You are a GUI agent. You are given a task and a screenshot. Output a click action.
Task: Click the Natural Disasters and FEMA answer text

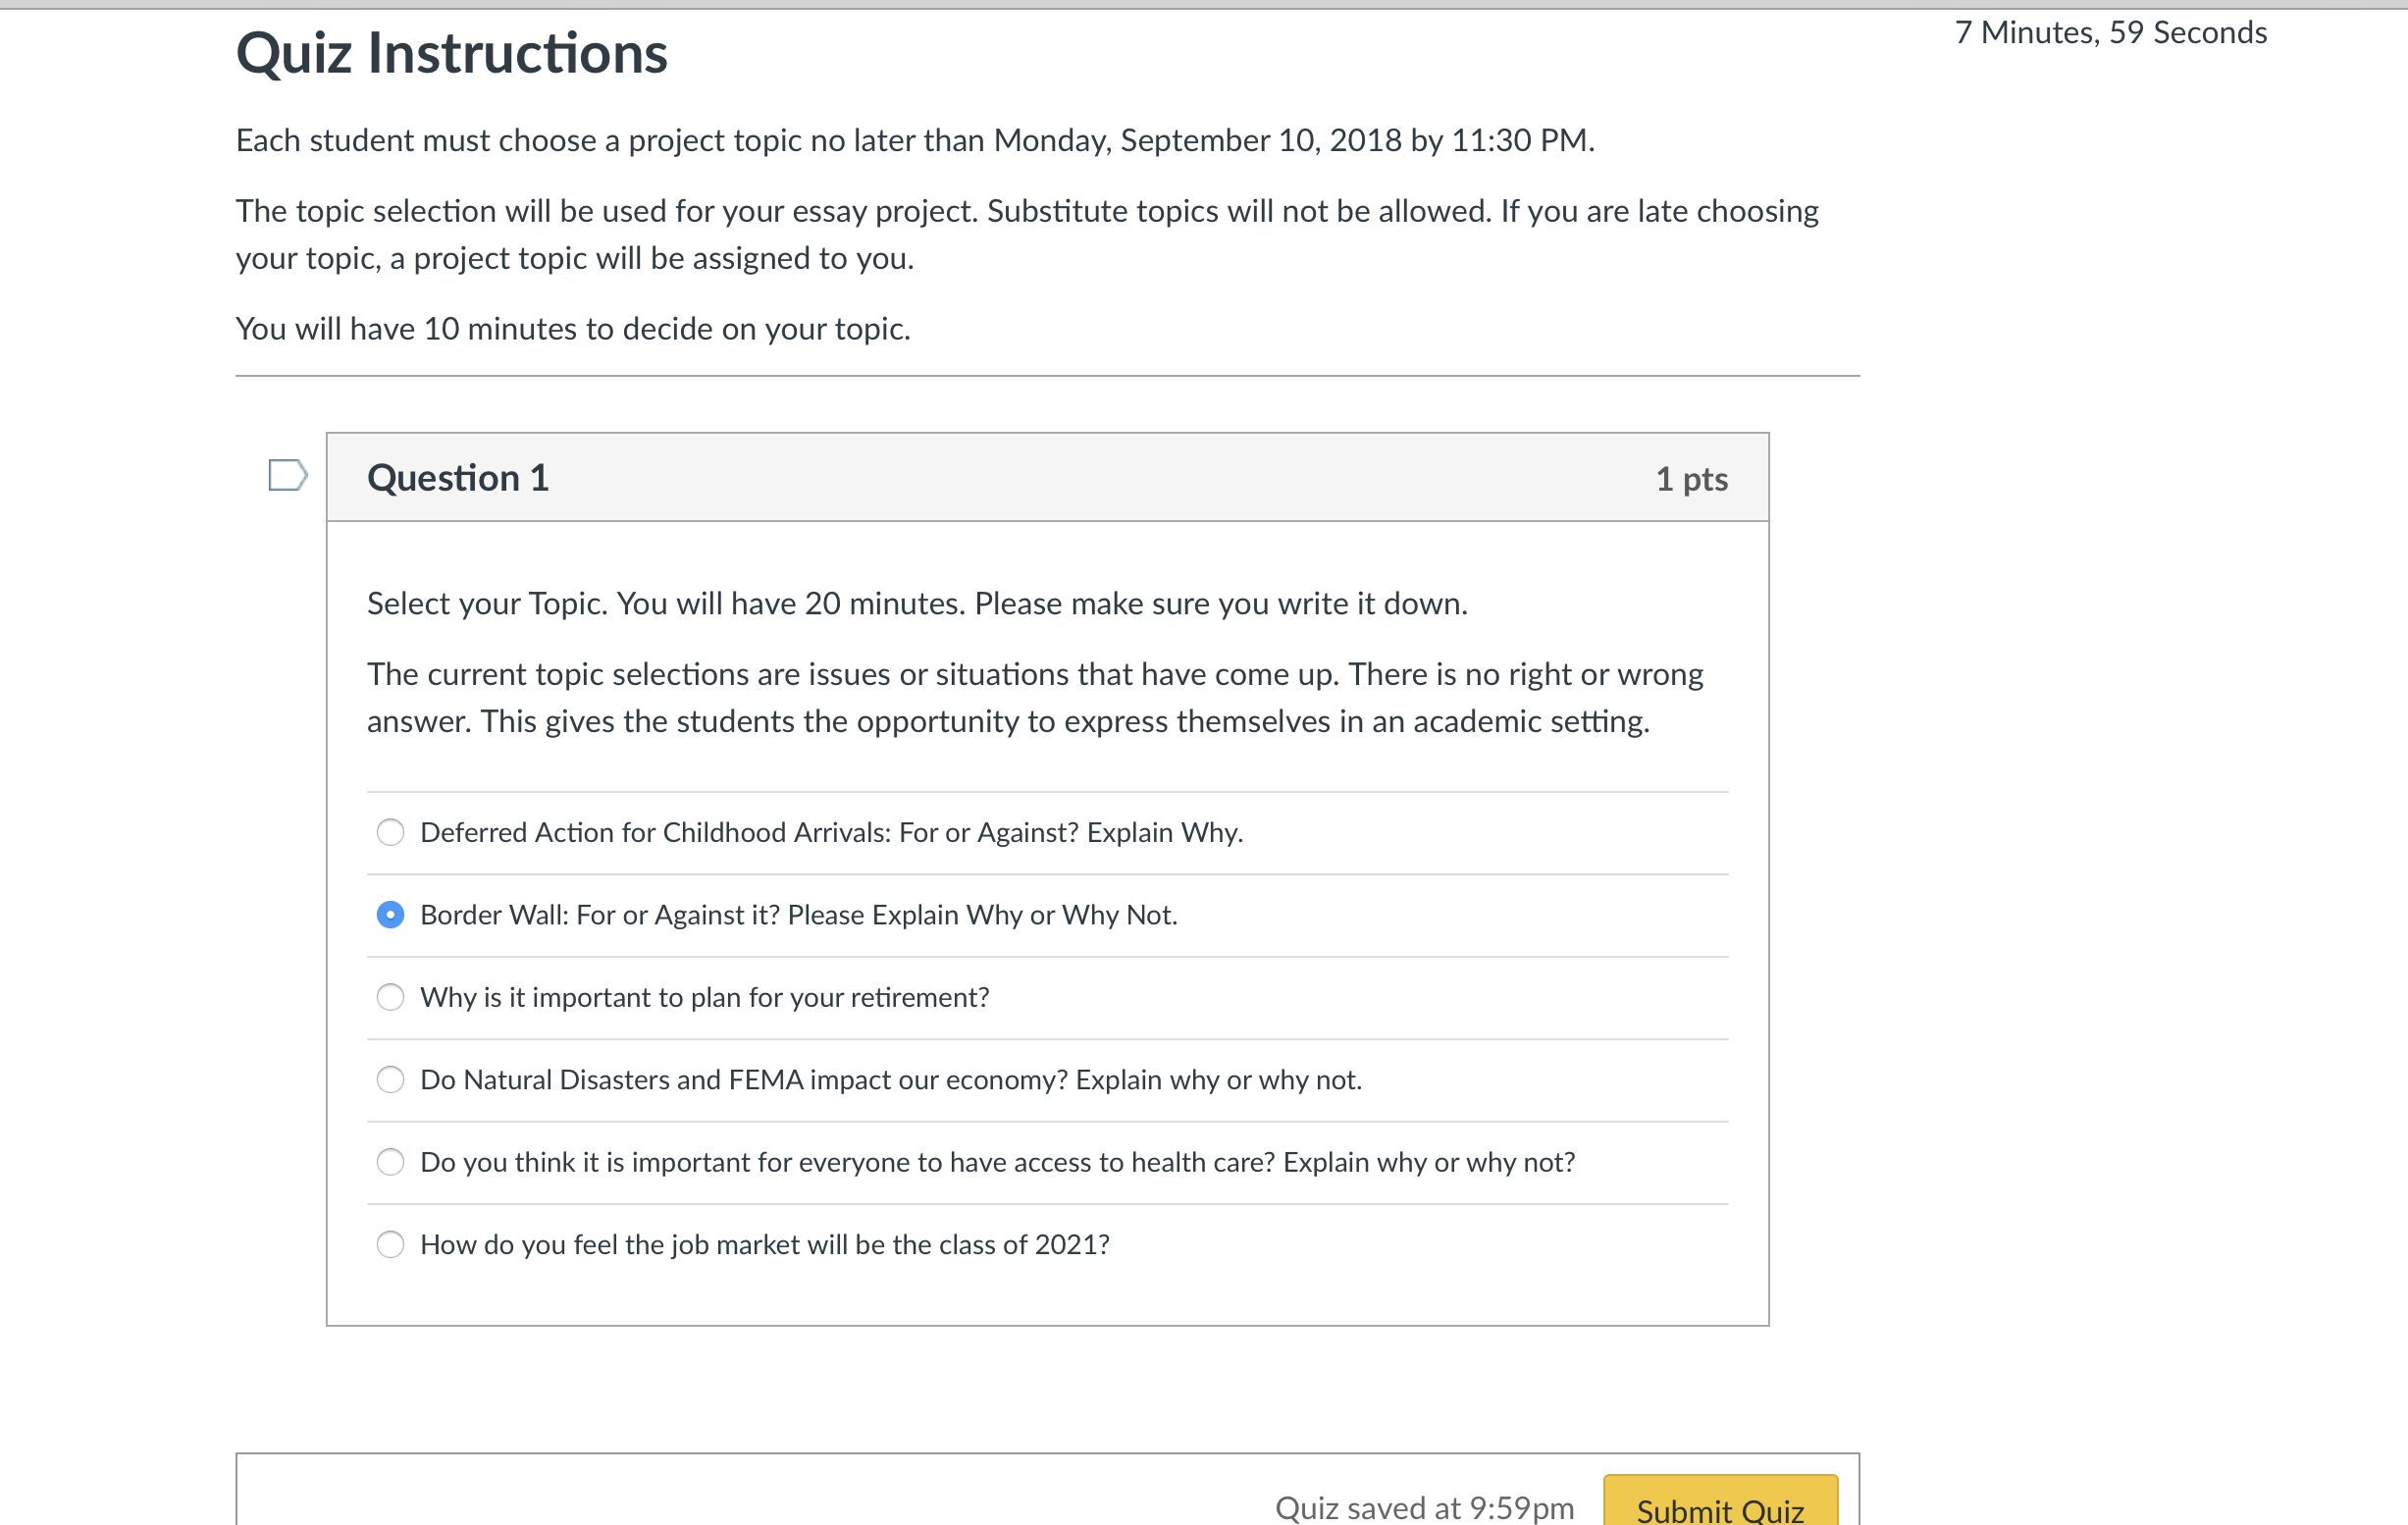pos(891,1080)
